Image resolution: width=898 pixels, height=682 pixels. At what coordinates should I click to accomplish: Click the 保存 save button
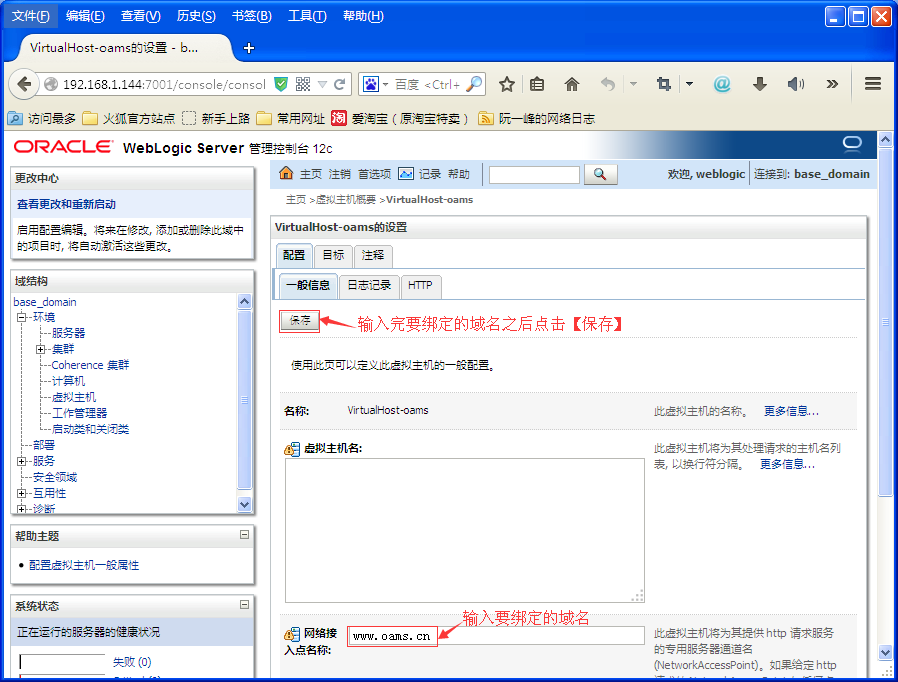(300, 320)
